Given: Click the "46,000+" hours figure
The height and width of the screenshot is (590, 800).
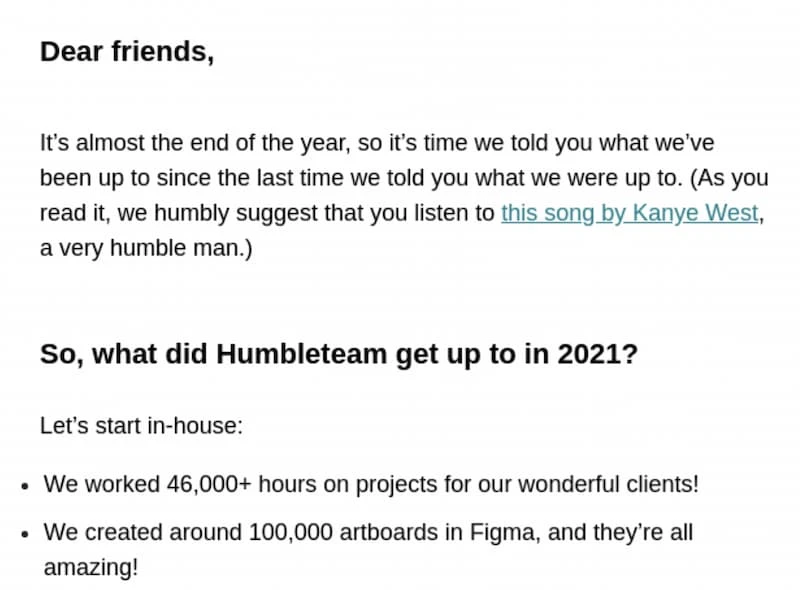Looking at the screenshot, I should pyautogui.click(x=209, y=485).
